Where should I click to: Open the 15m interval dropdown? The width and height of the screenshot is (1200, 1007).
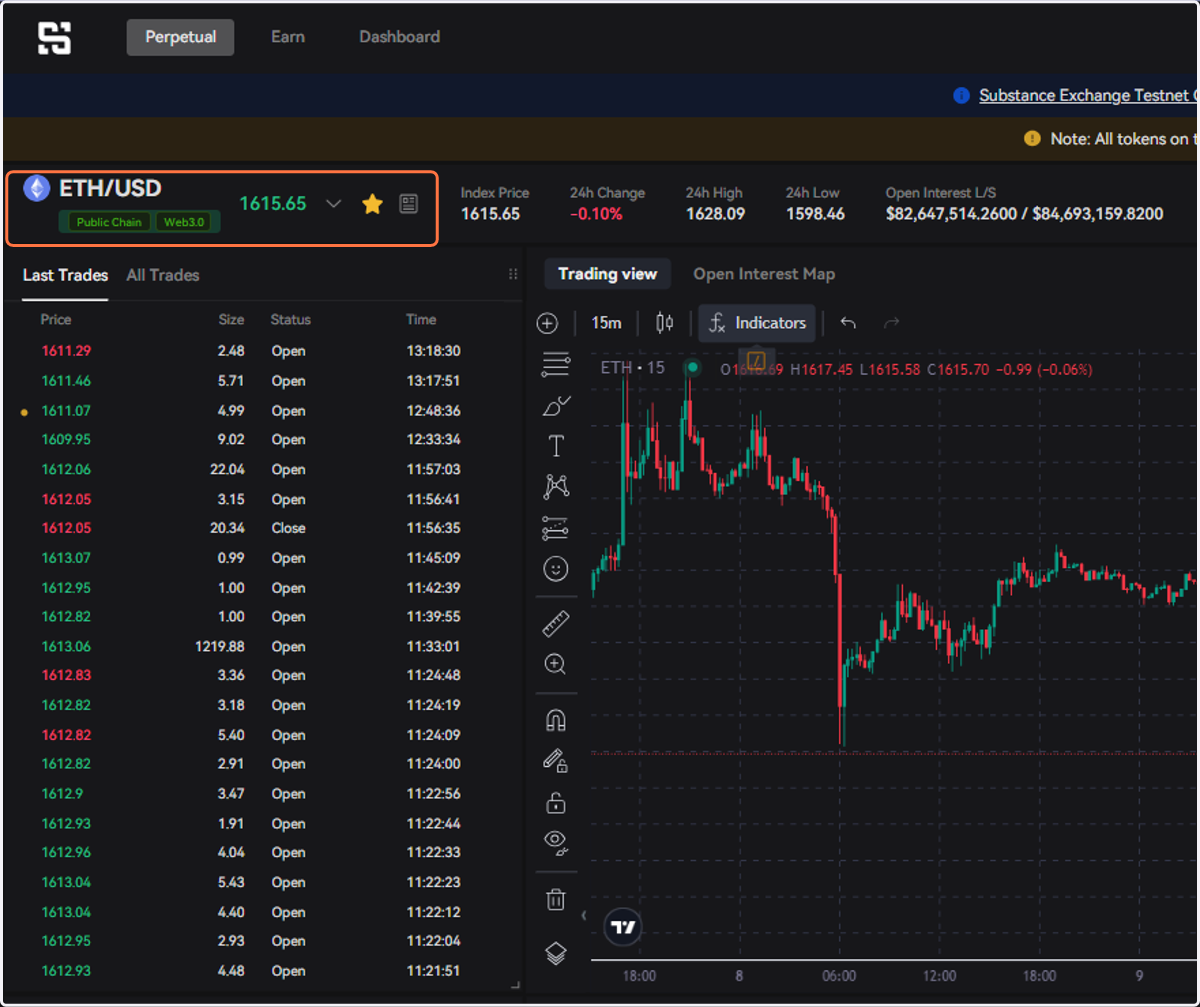coord(606,323)
